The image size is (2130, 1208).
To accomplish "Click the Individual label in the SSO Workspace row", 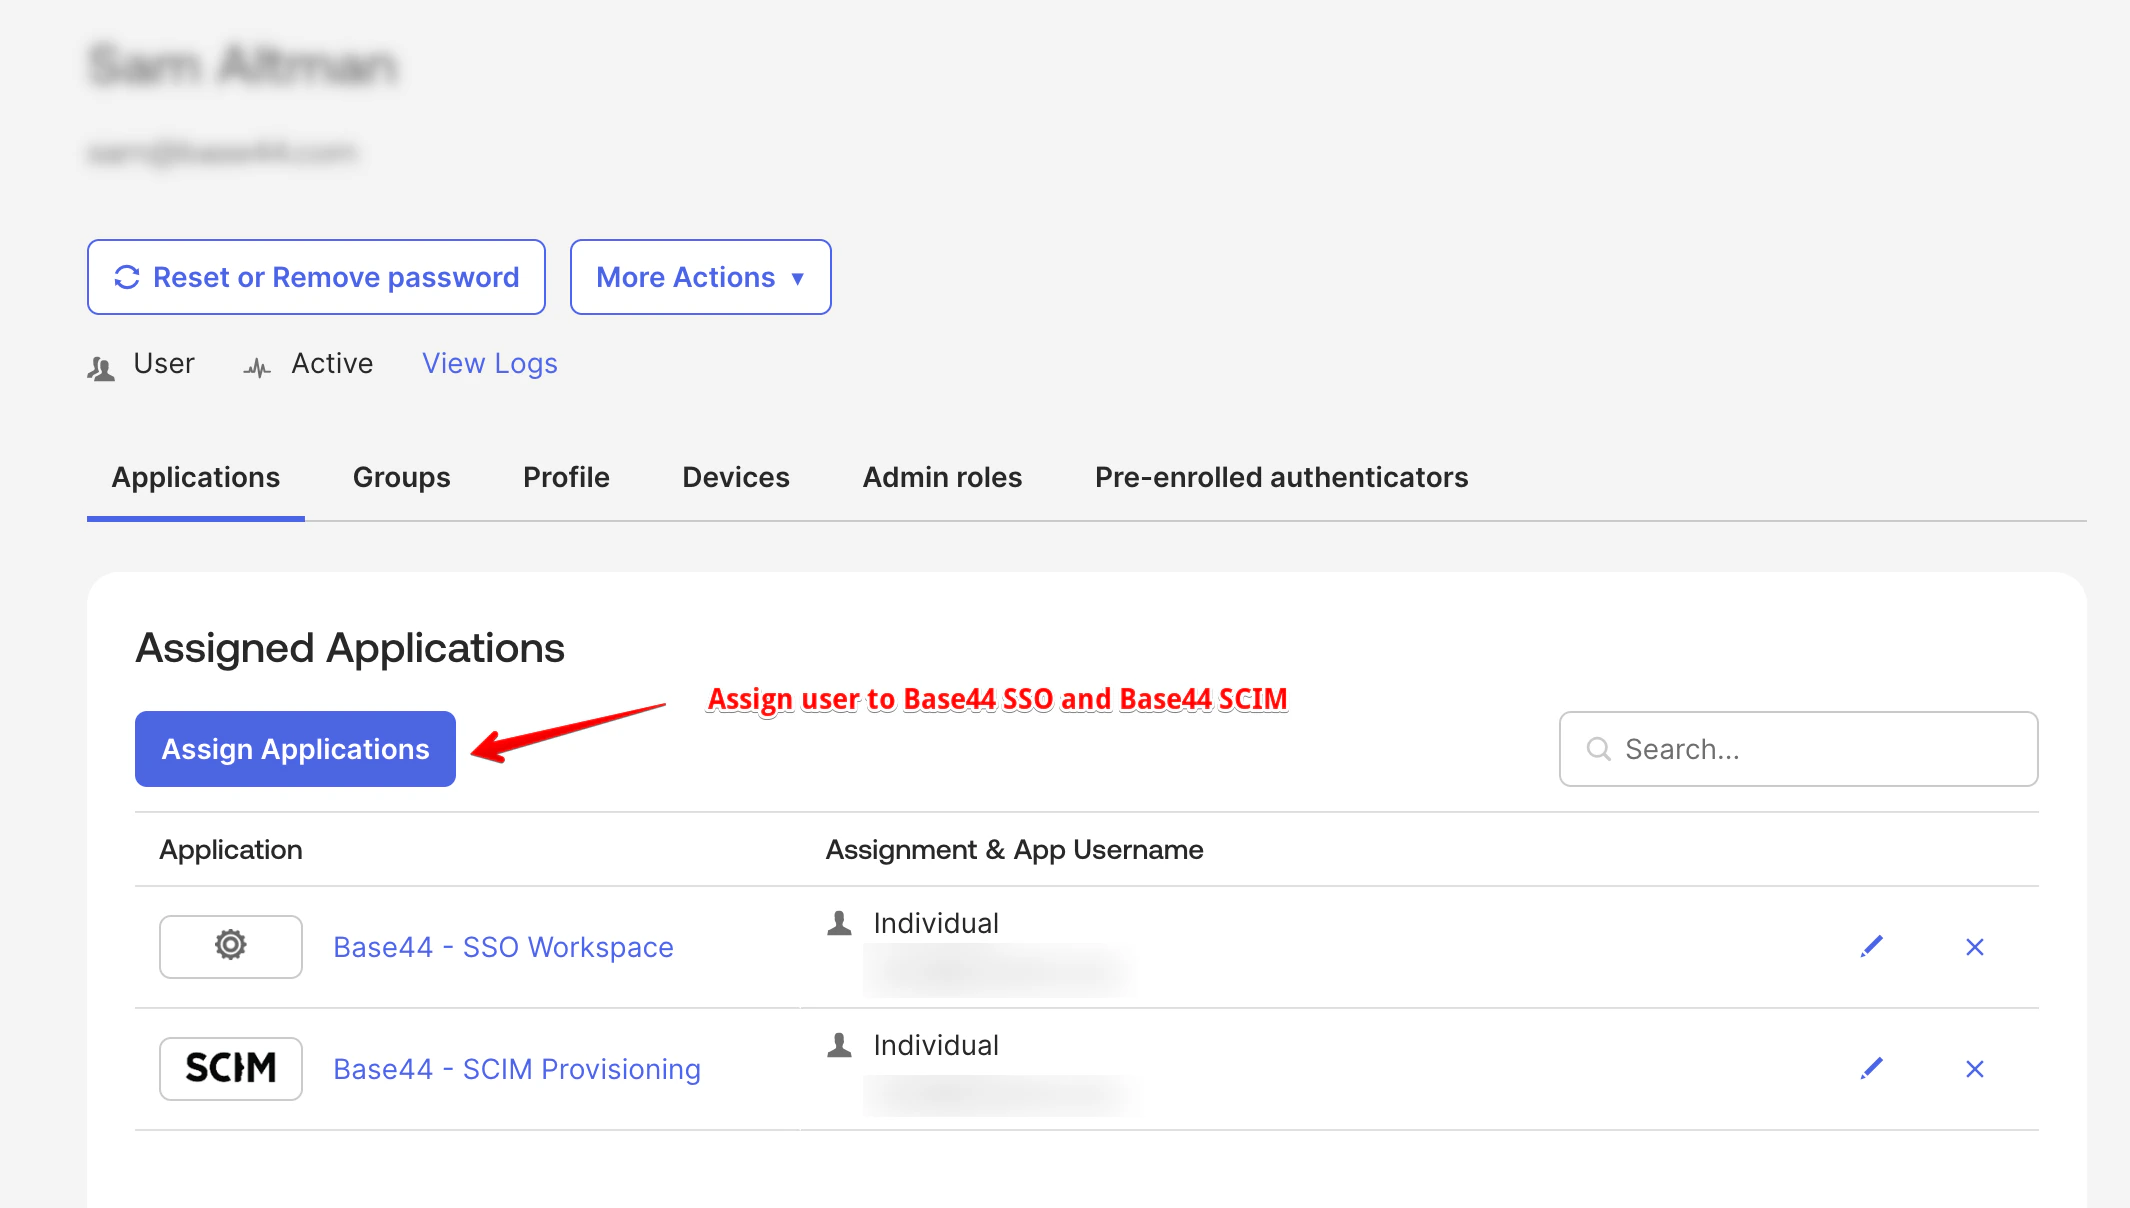I will pyautogui.click(x=936, y=923).
